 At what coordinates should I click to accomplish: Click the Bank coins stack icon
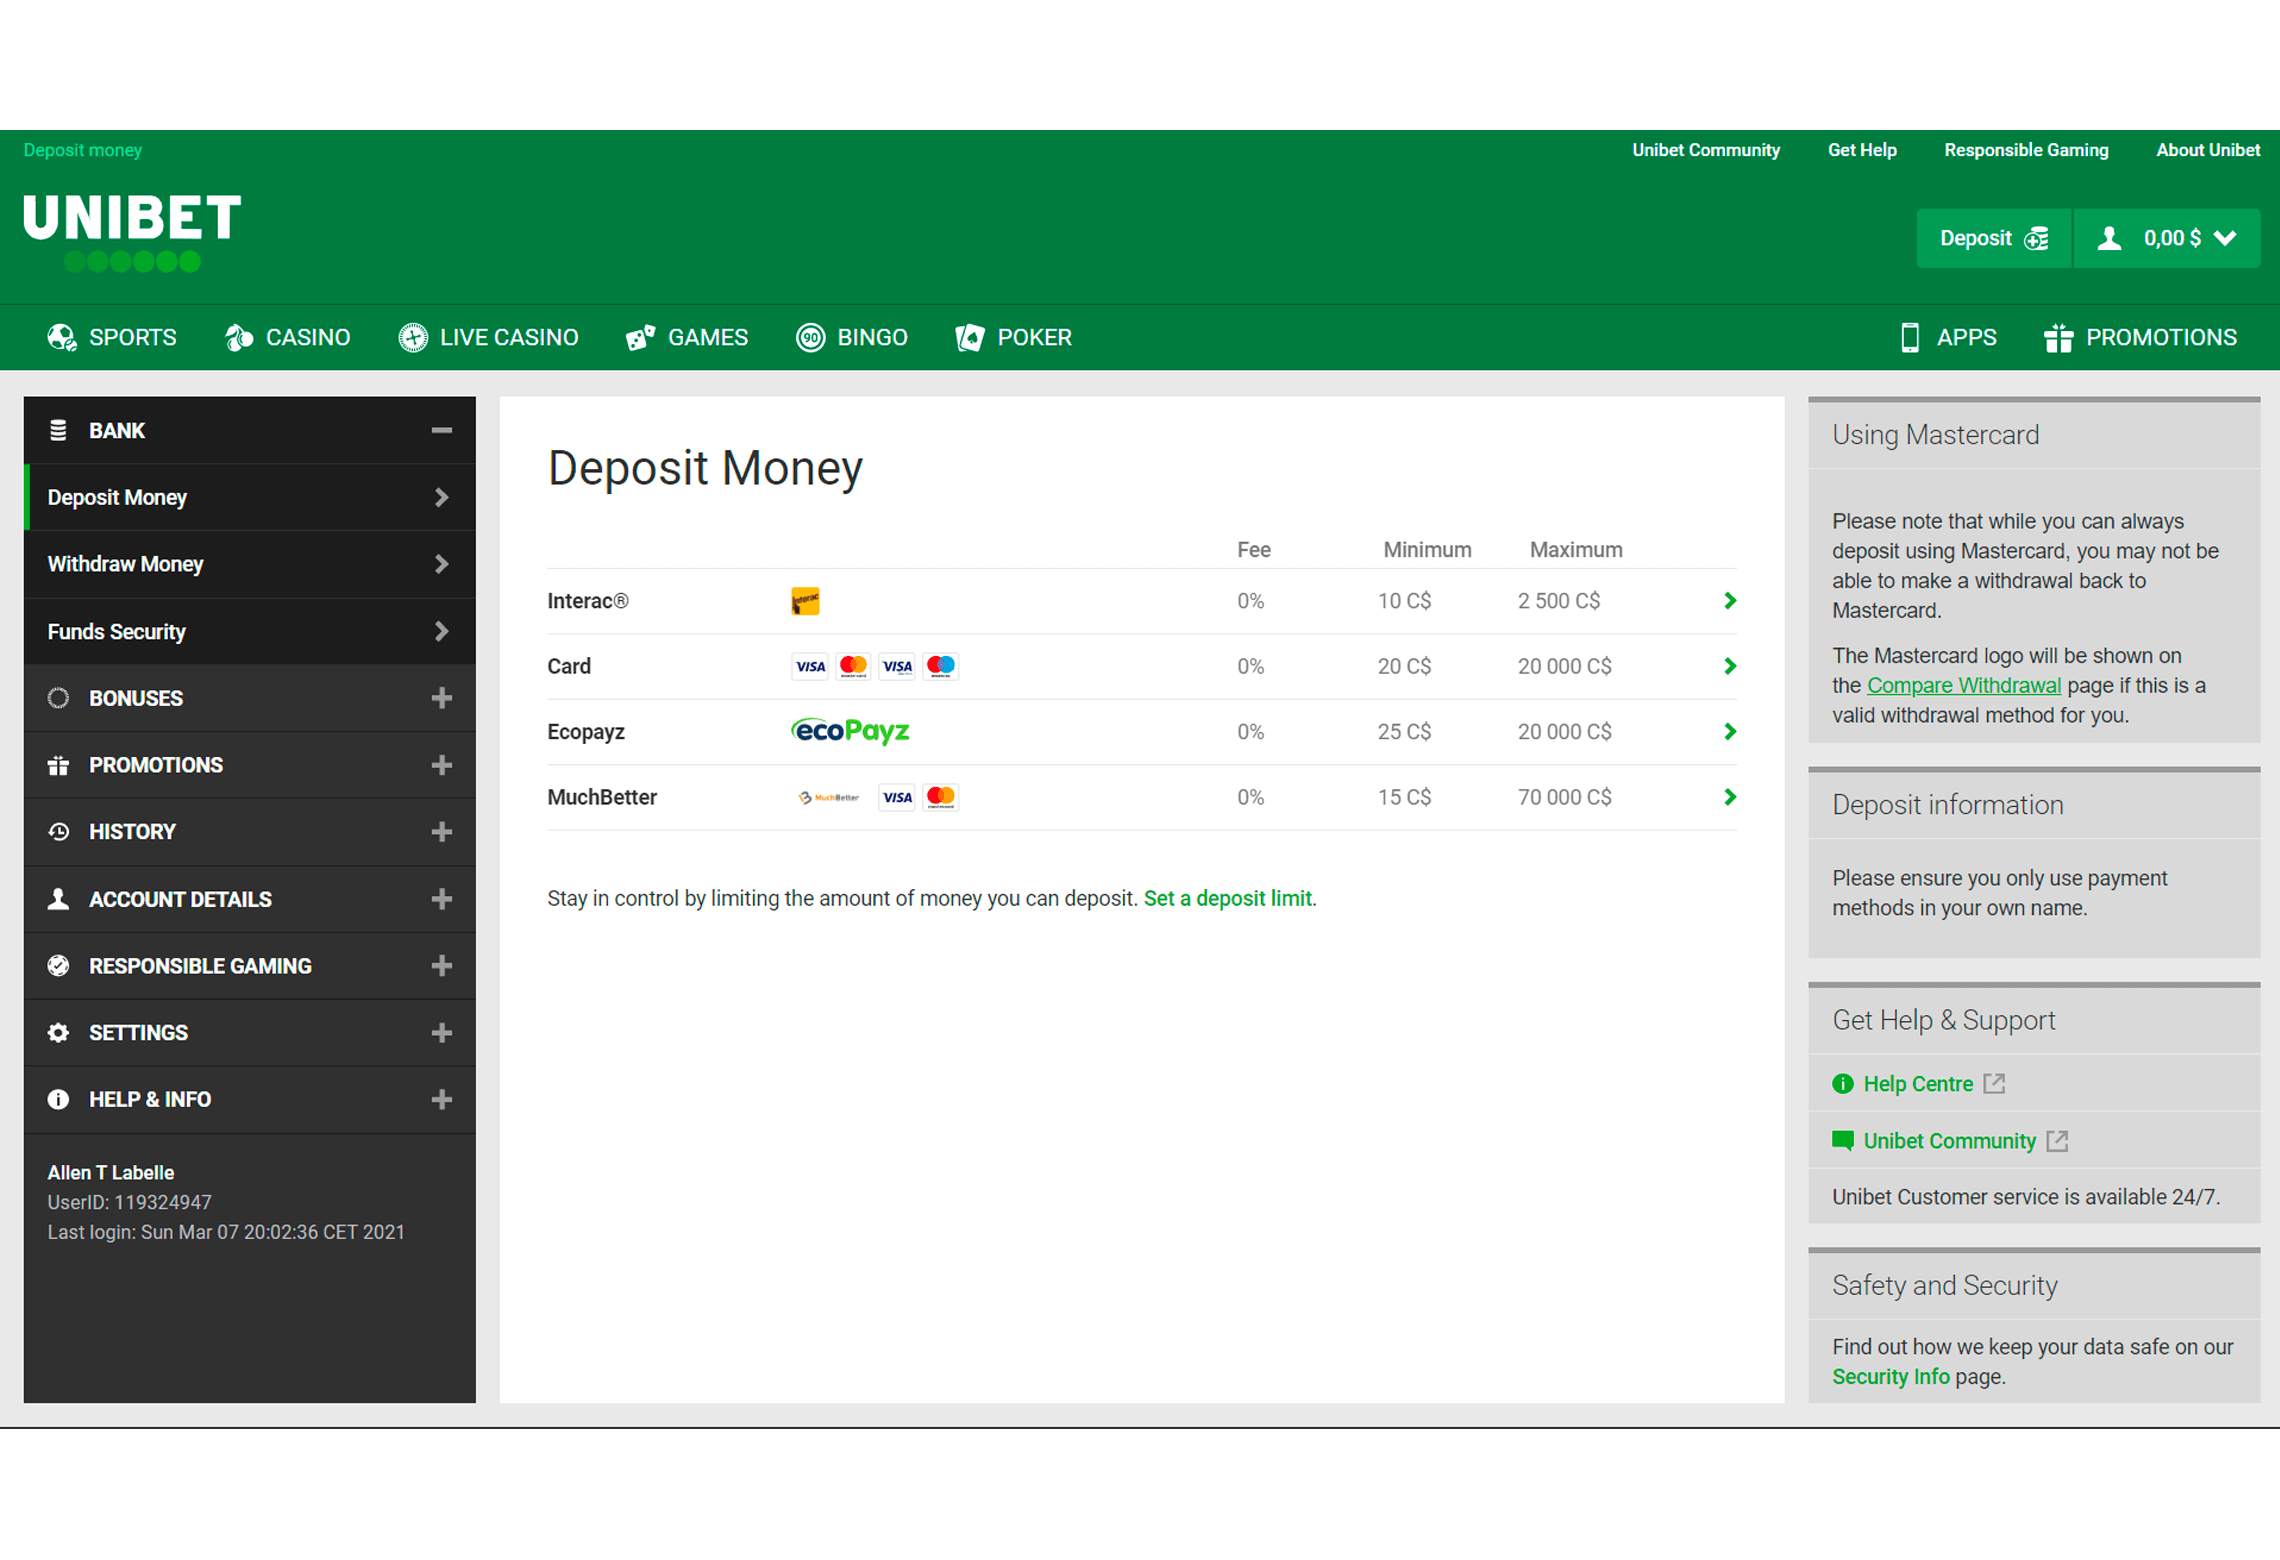pyautogui.click(x=58, y=430)
